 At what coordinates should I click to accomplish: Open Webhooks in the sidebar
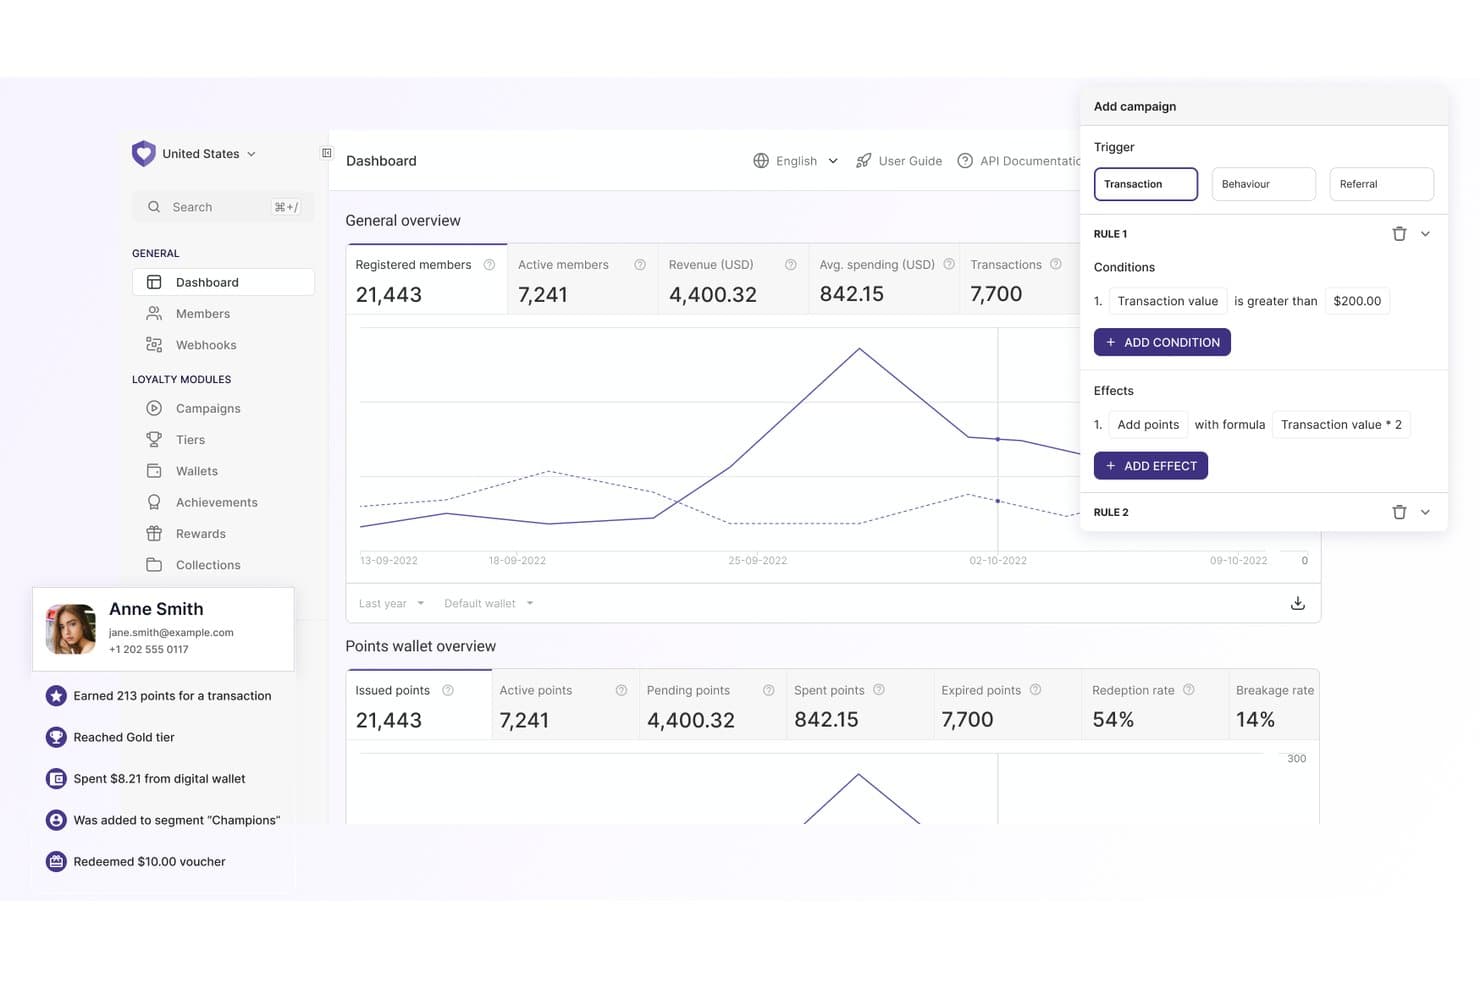(223, 345)
